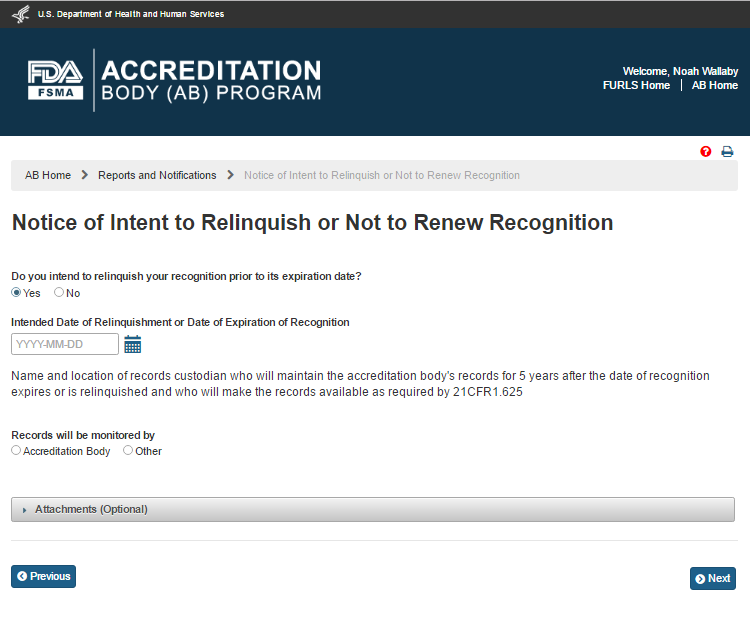Click the Welcome, Noah Wallaby text
The width and height of the screenshot is (750, 617).
click(680, 71)
